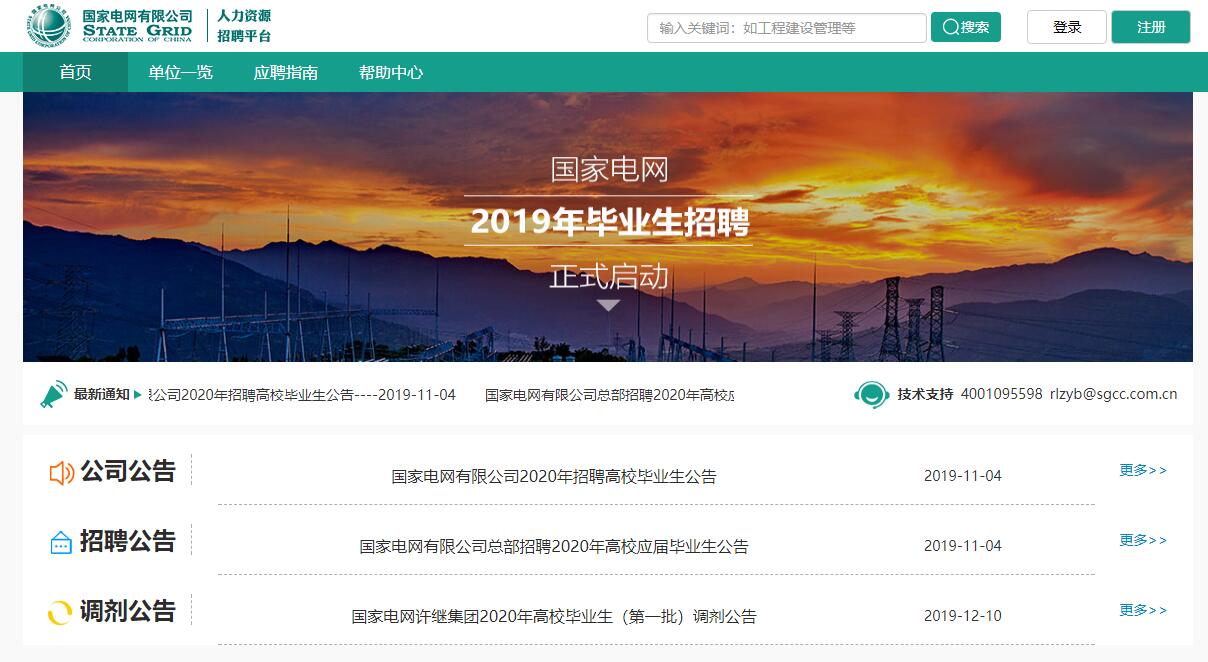Open the 帮助中心 menu item
This screenshot has height=662, width=1208.
(391, 72)
